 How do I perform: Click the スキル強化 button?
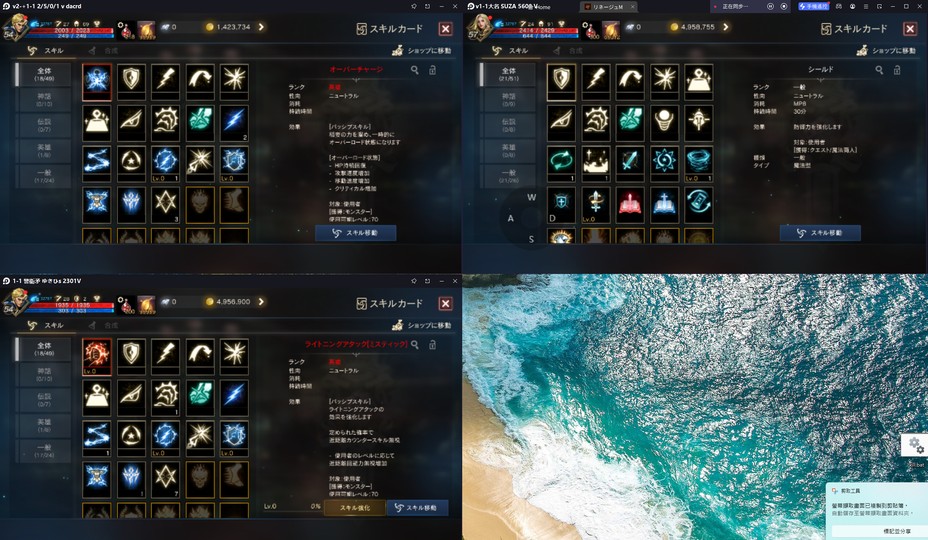(x=355, y=507)
